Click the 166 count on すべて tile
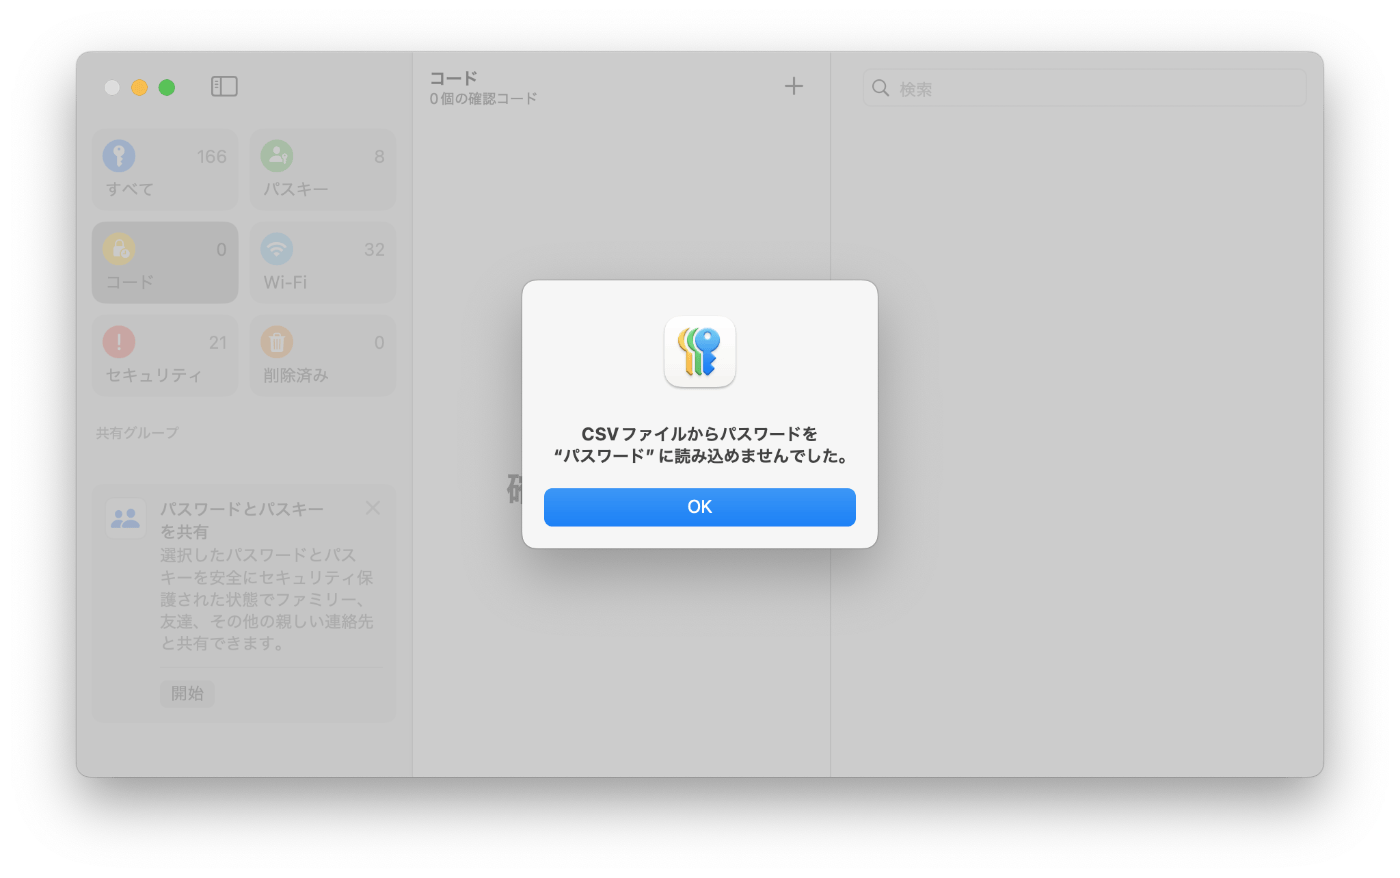The height and width of the screenshot is (878, 1400). [x=211, y=157]
